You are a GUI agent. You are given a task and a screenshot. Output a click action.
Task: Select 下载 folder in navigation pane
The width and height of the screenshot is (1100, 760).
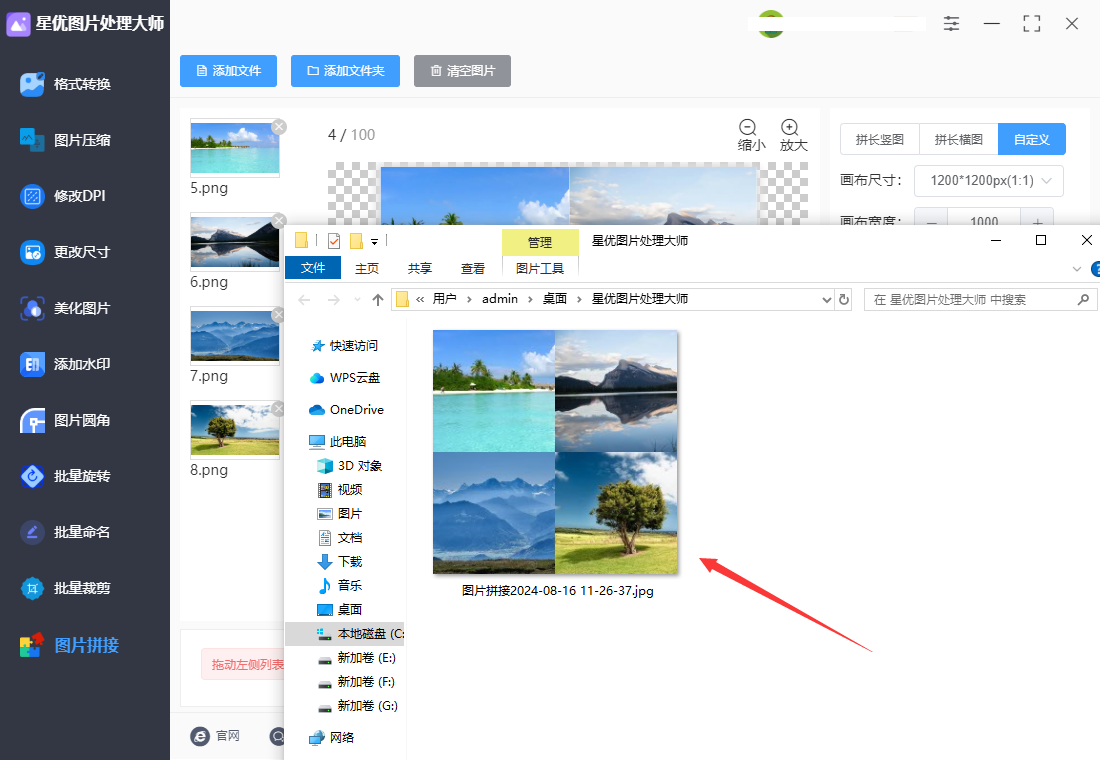[340, 561]
